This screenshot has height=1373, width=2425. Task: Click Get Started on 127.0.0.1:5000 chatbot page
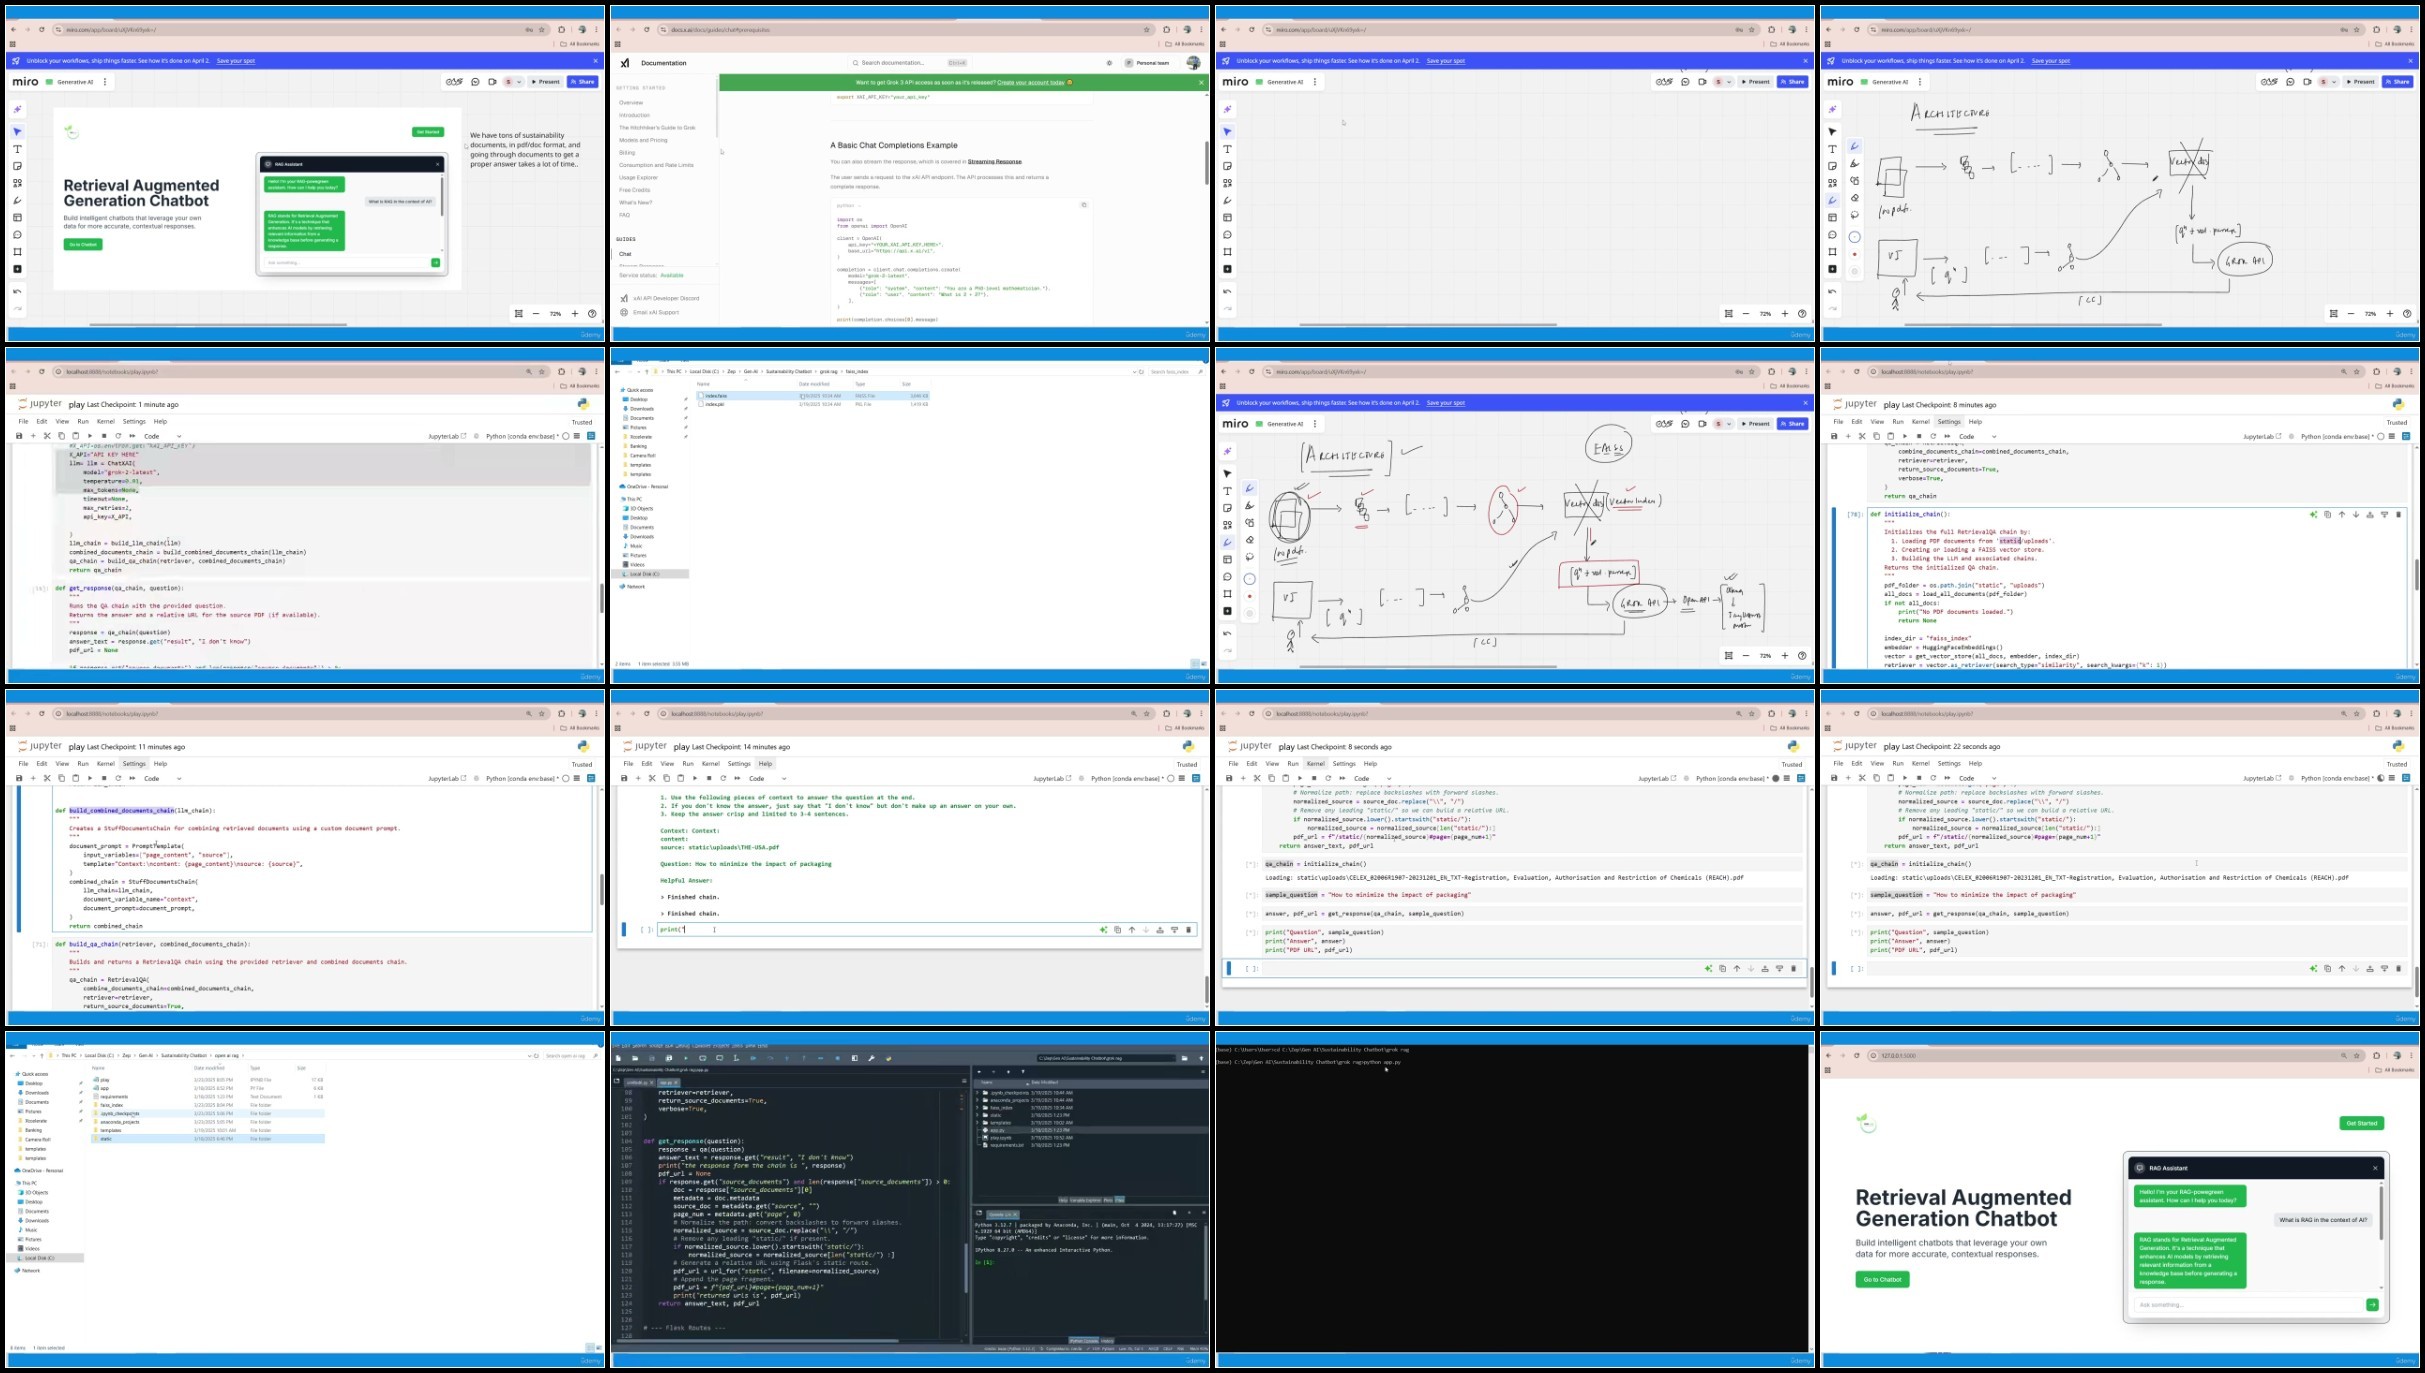pyautogui.click(x=2361, y=1123)
